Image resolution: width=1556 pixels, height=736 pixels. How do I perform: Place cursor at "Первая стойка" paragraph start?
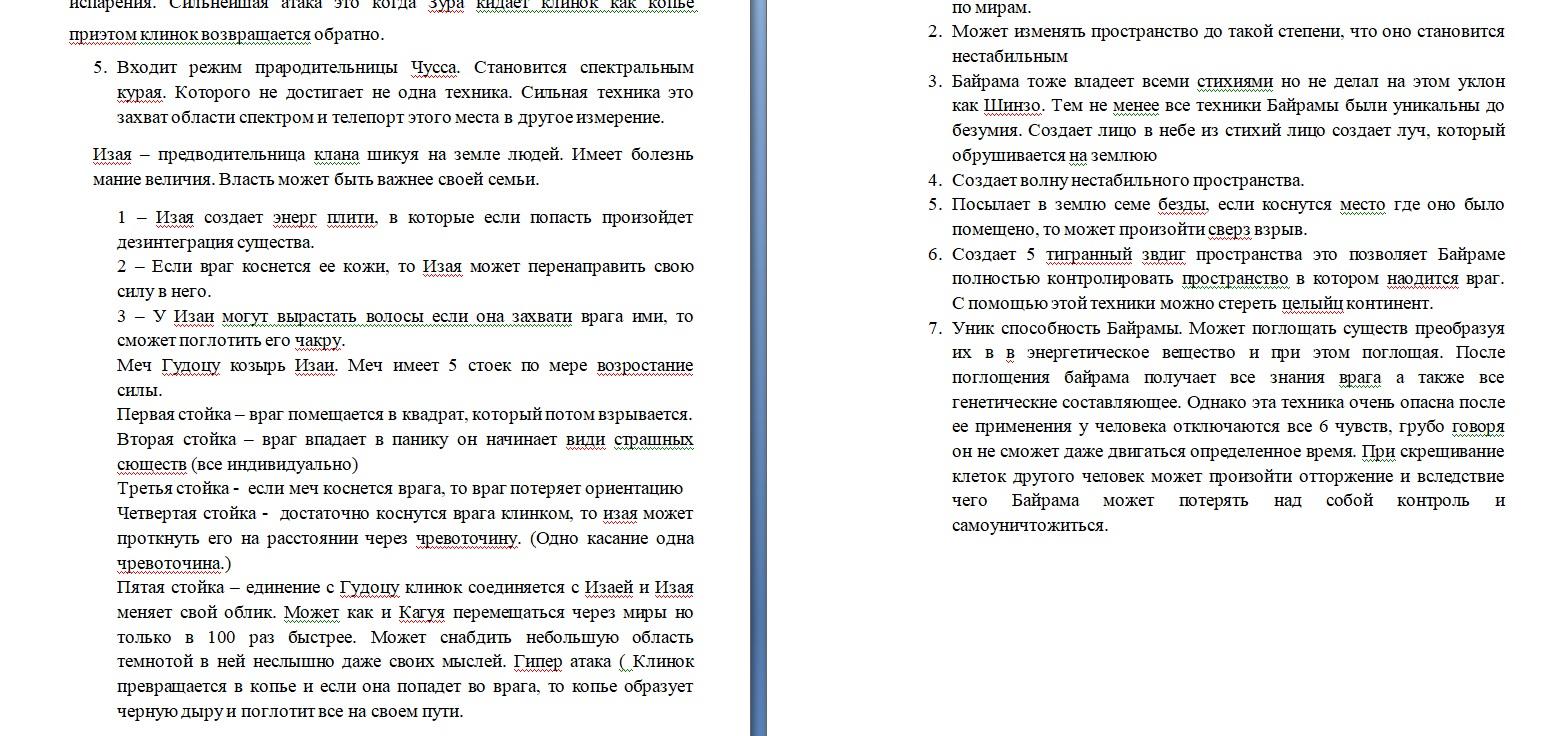coord(118,414)
